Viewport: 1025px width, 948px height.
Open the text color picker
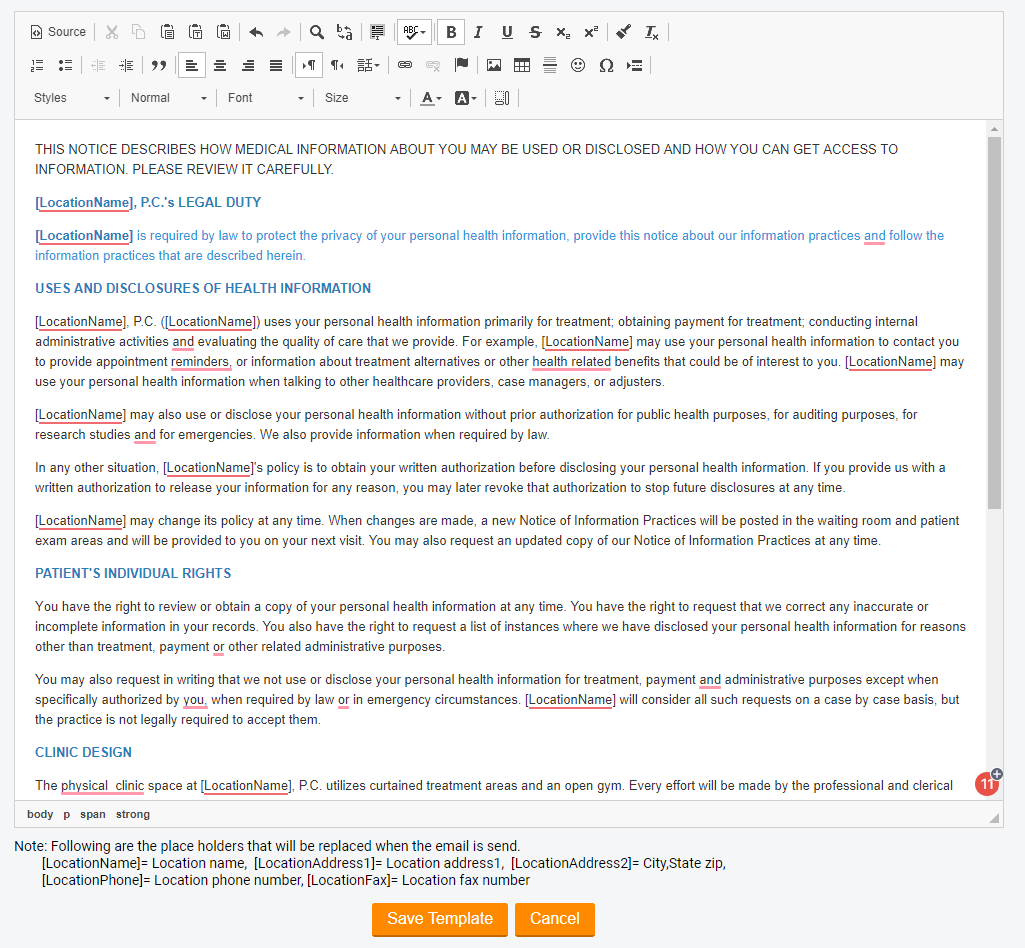(431, 98)
